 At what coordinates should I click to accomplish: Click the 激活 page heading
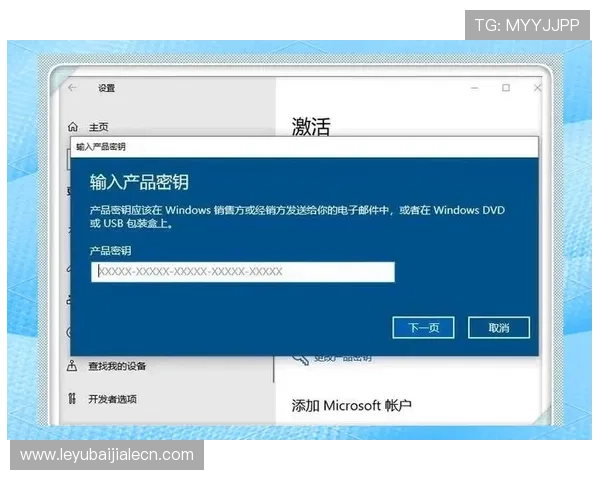(x=311, y=127)
